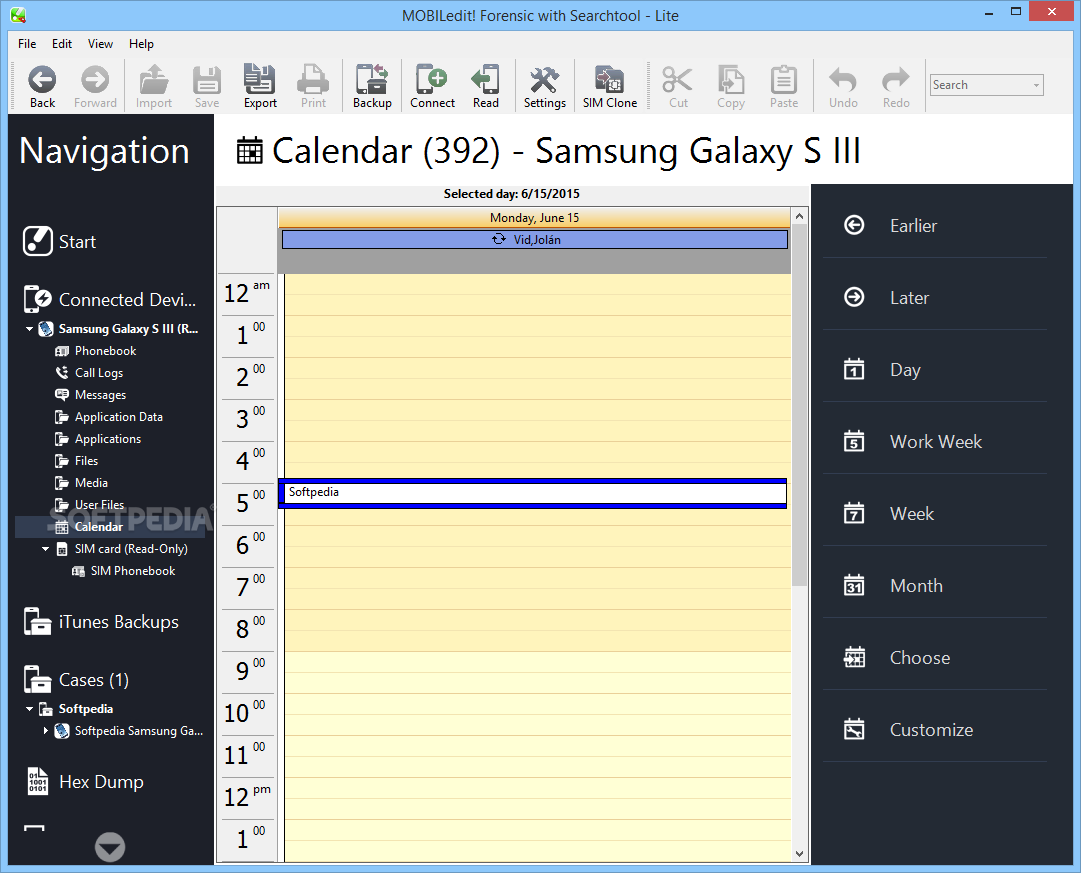Click the Cut scissors icon
This screenshot has height=873, width=1081.
[x=678, y=80]
